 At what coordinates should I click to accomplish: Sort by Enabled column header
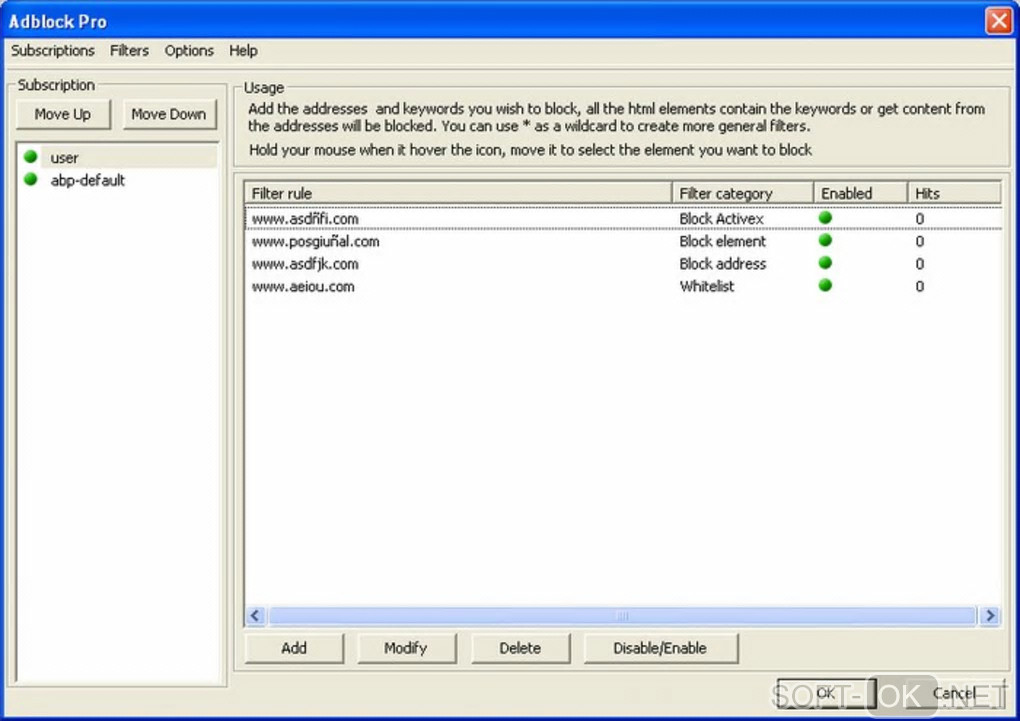(x=861, y=193)
